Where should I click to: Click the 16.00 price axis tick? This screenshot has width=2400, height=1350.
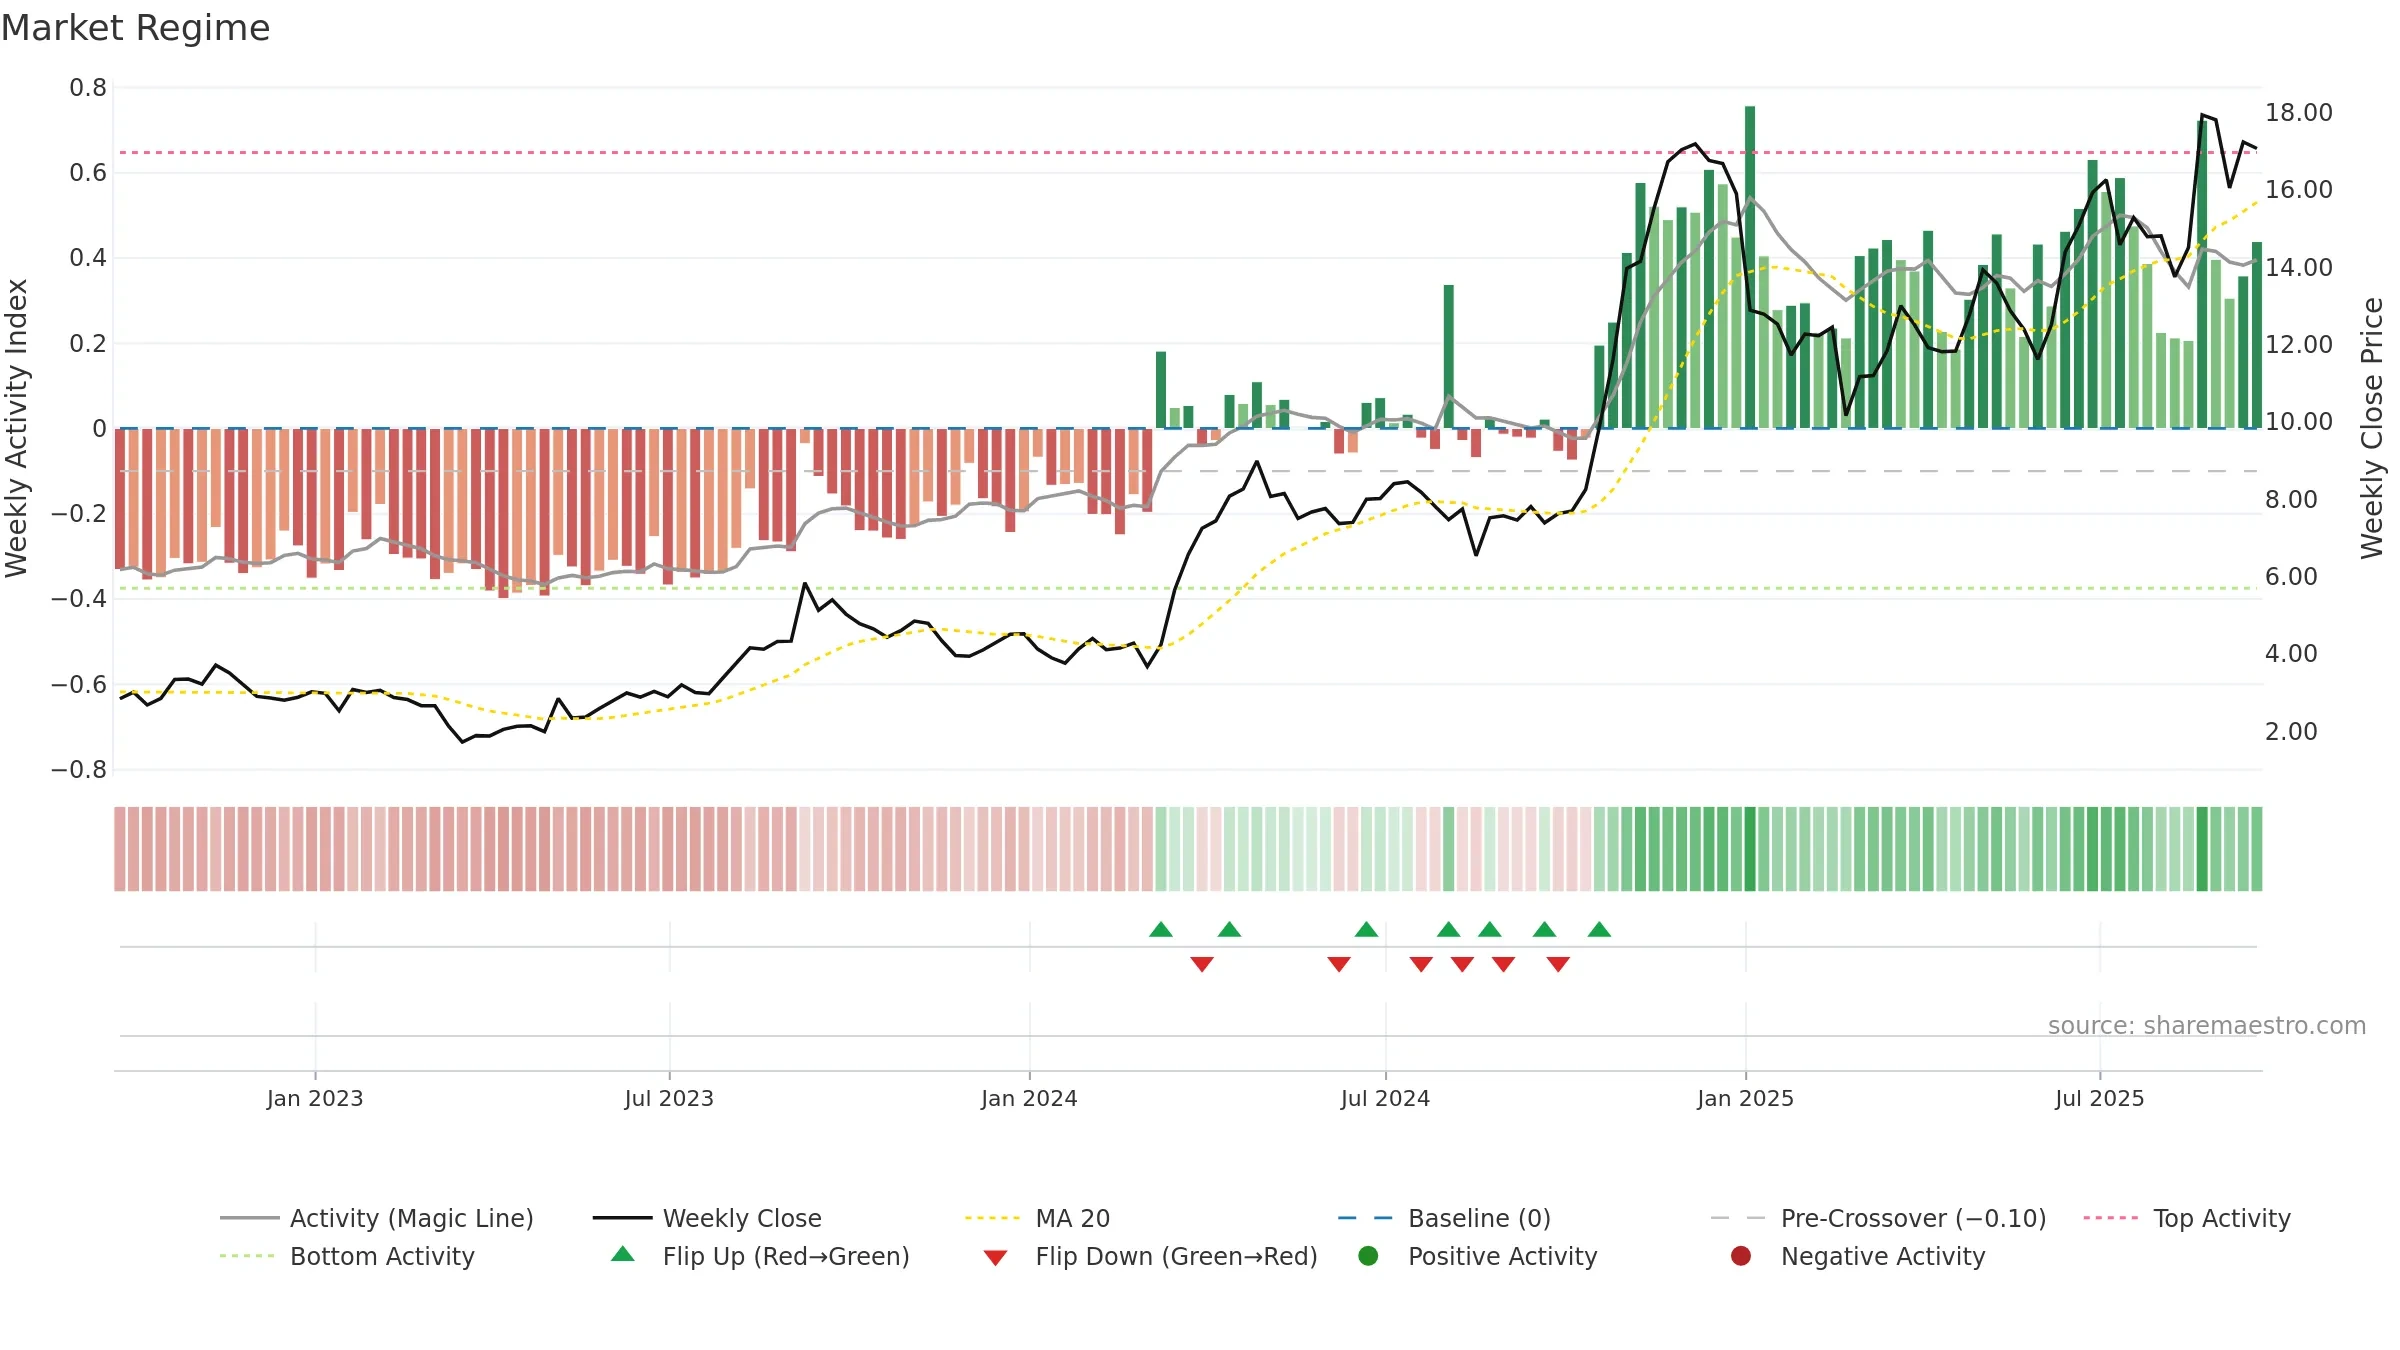2298,189
